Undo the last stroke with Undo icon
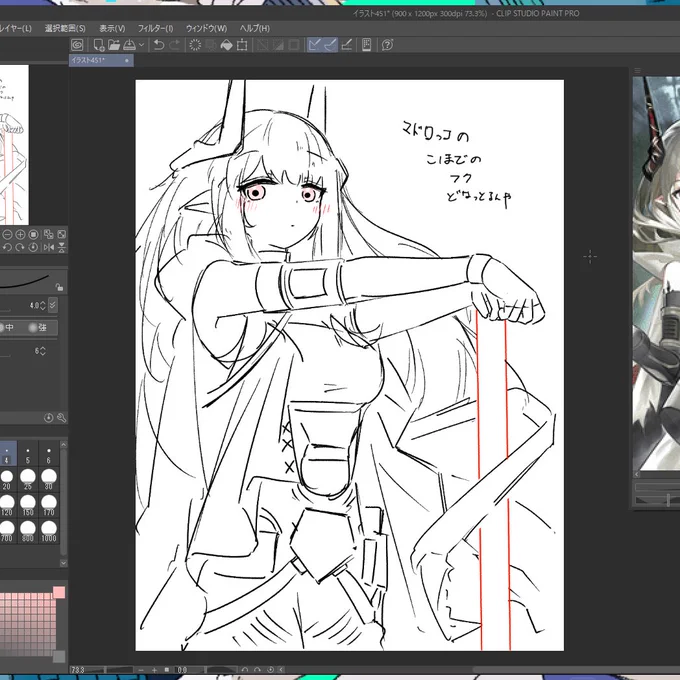This screenshot has width=680, height=680. coord(159,45)
